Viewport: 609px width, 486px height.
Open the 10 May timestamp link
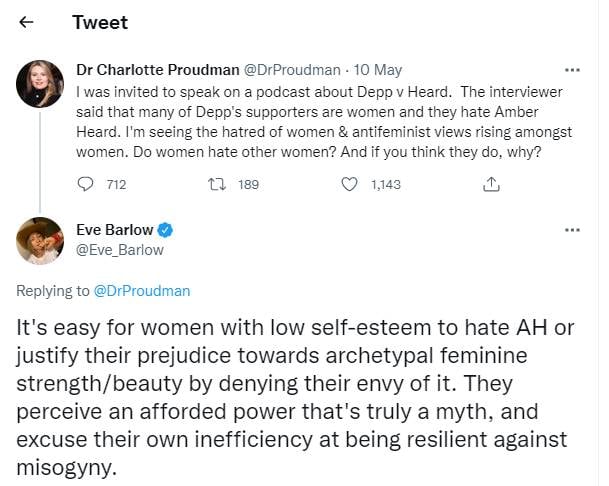tap(379, 70)
